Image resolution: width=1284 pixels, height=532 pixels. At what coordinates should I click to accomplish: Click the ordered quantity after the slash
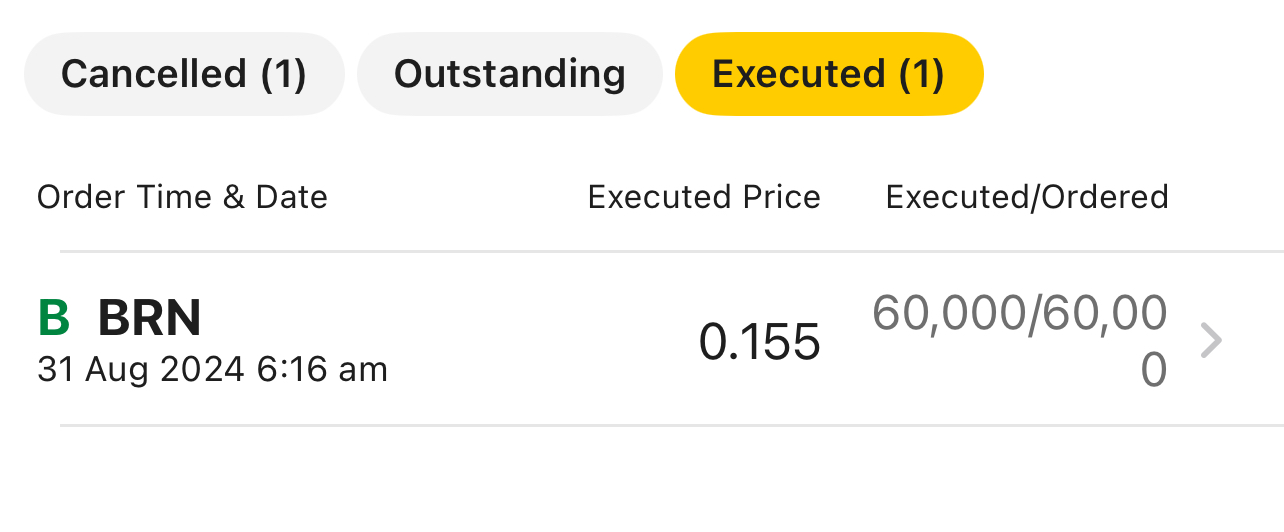tap(1103, 314)
